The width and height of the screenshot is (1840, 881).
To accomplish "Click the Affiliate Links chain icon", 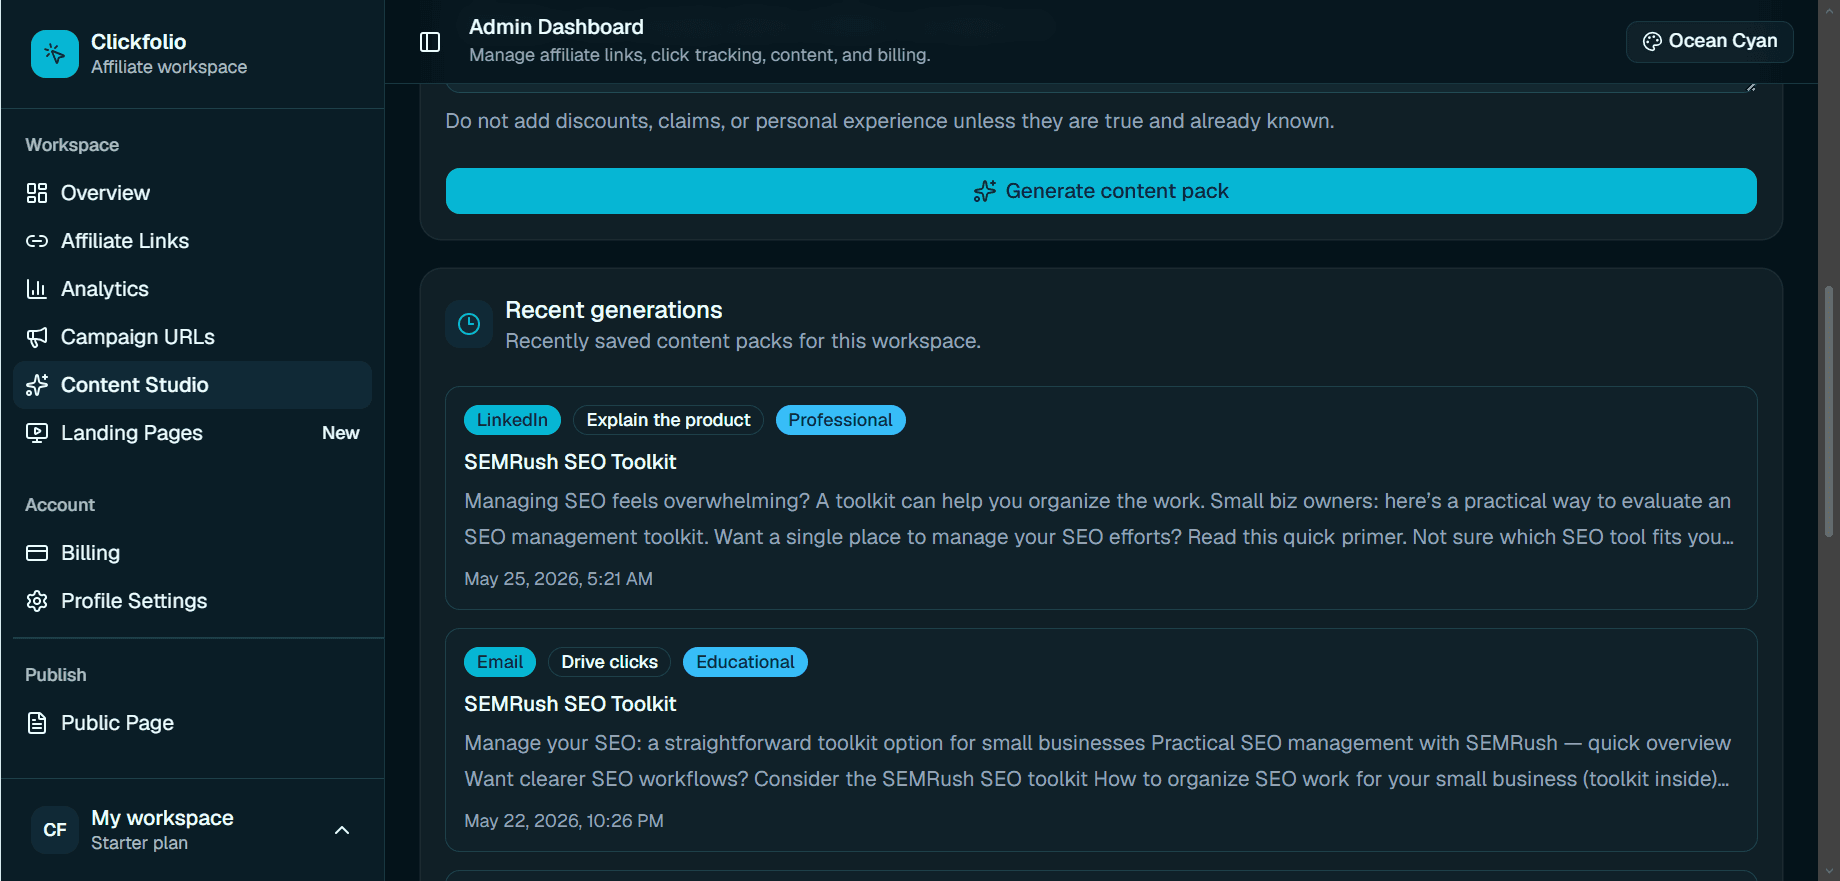I will pos(37,241).
